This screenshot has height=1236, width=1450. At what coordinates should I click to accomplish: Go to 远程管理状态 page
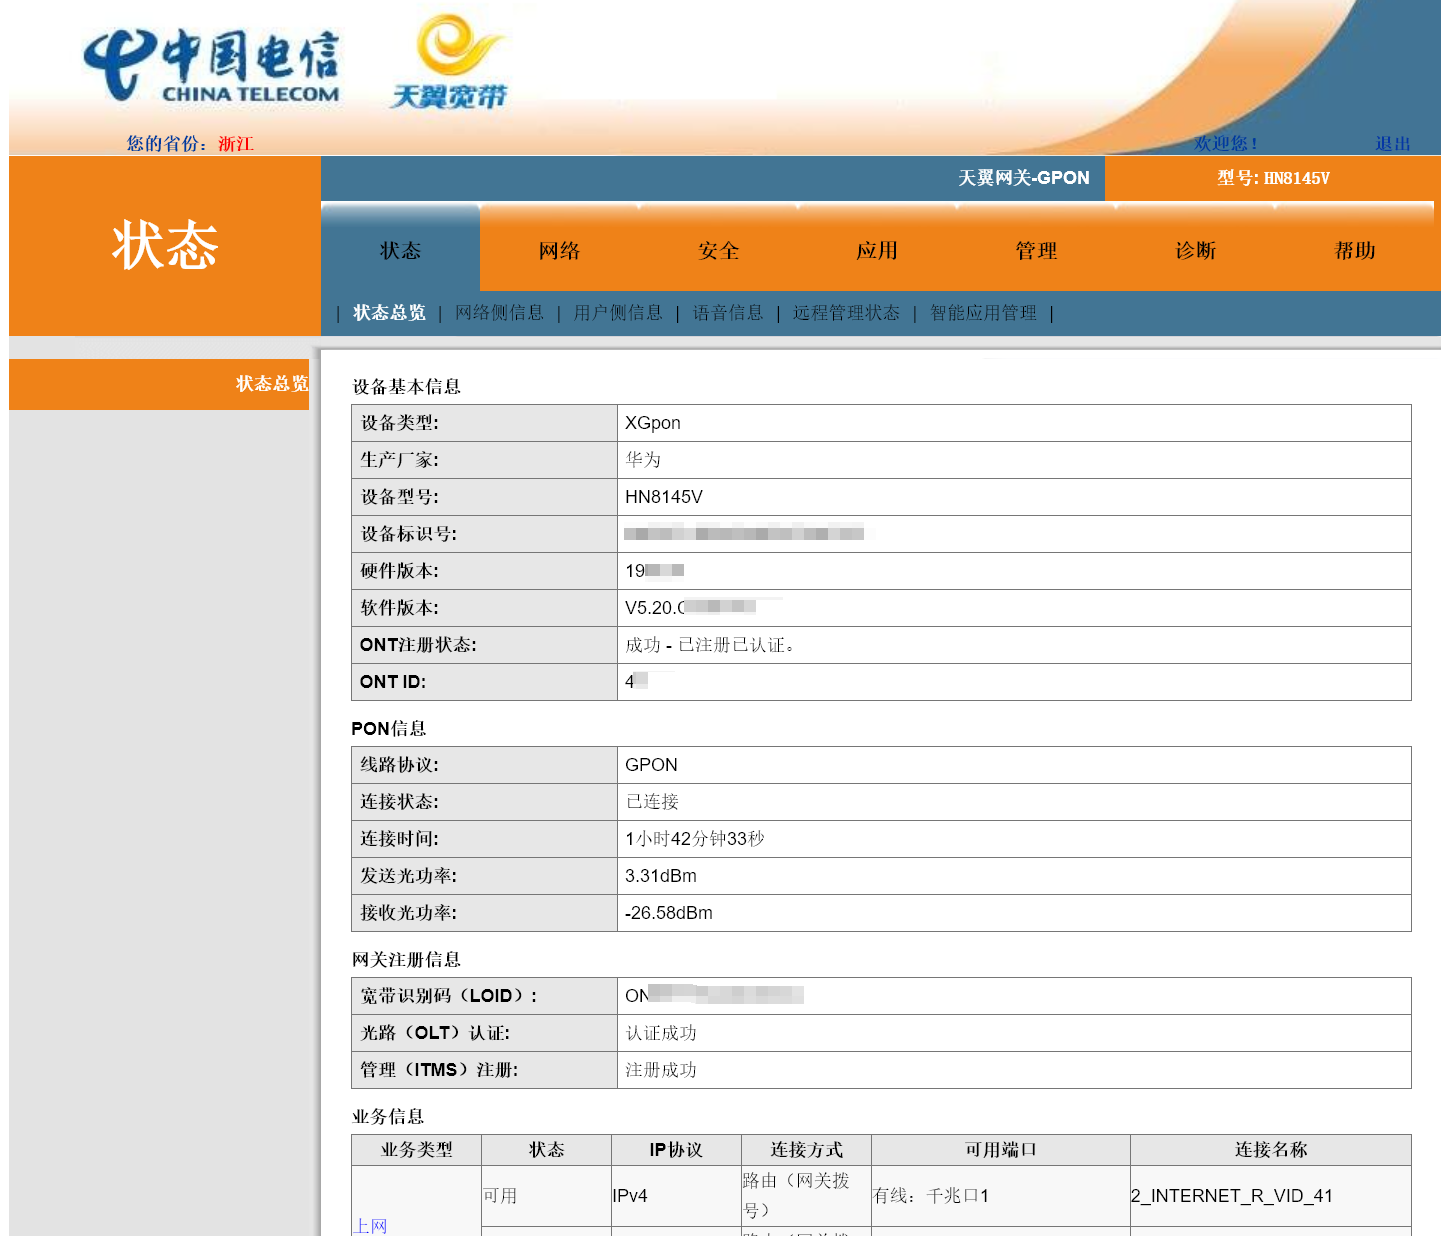pyautogui.click(x=846, y=313)
